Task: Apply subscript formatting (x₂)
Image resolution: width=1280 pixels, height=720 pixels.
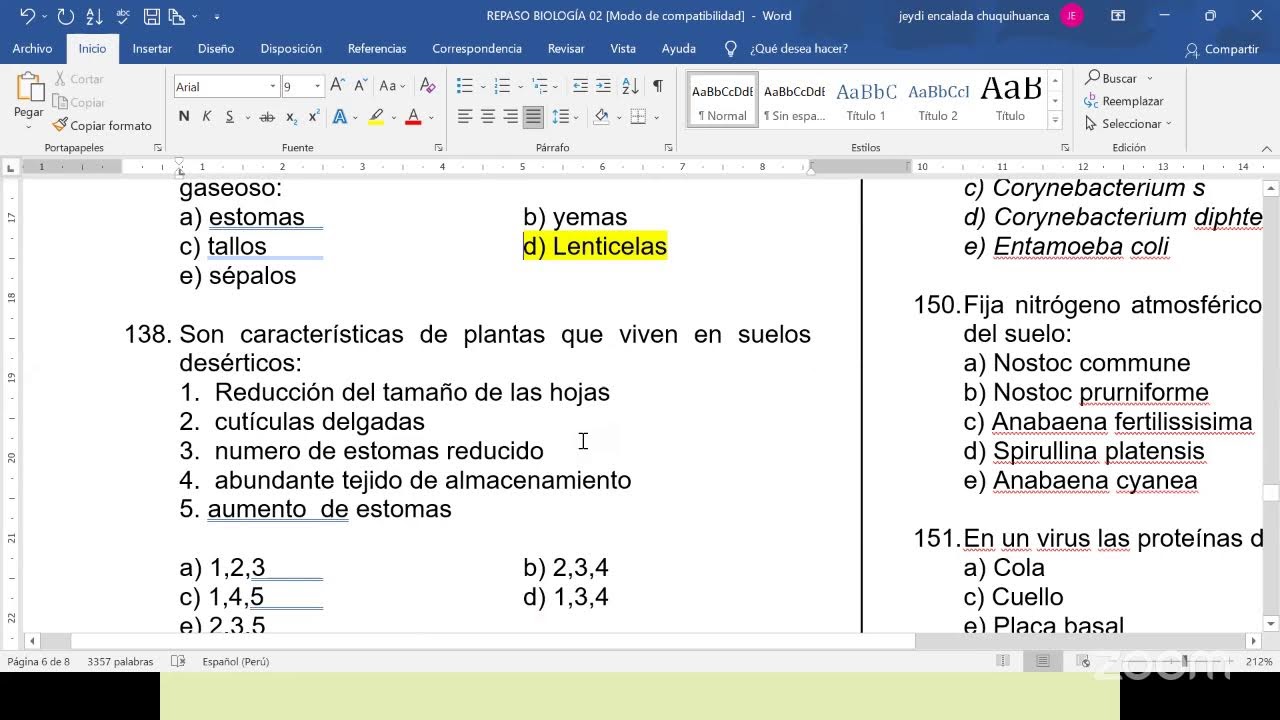Action: coord(291,117)
